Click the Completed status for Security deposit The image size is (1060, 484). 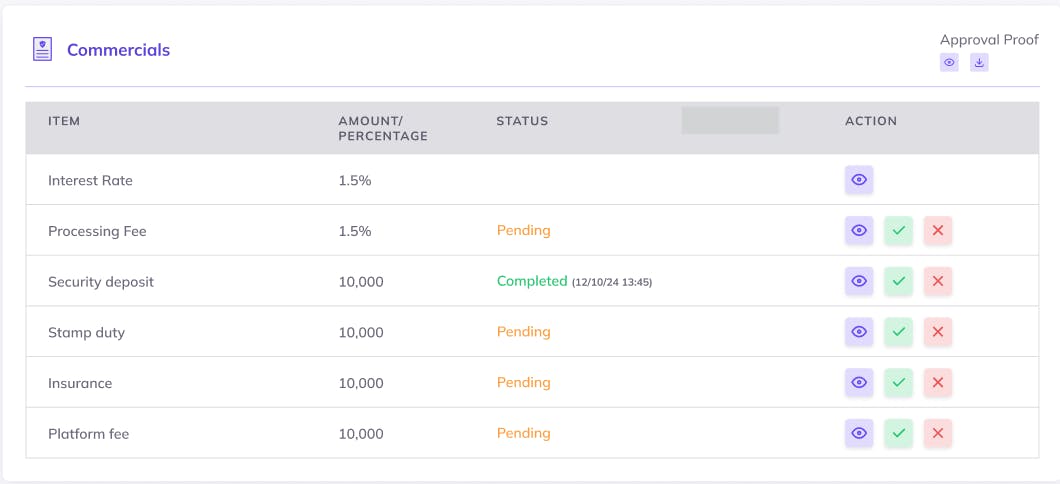[x=532, y=281]
